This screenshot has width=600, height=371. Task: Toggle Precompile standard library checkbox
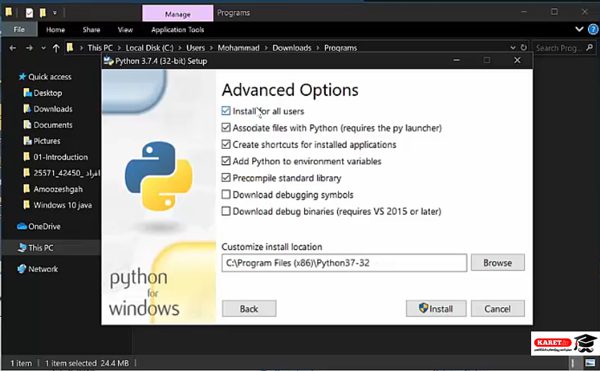[x=226, y=178]
